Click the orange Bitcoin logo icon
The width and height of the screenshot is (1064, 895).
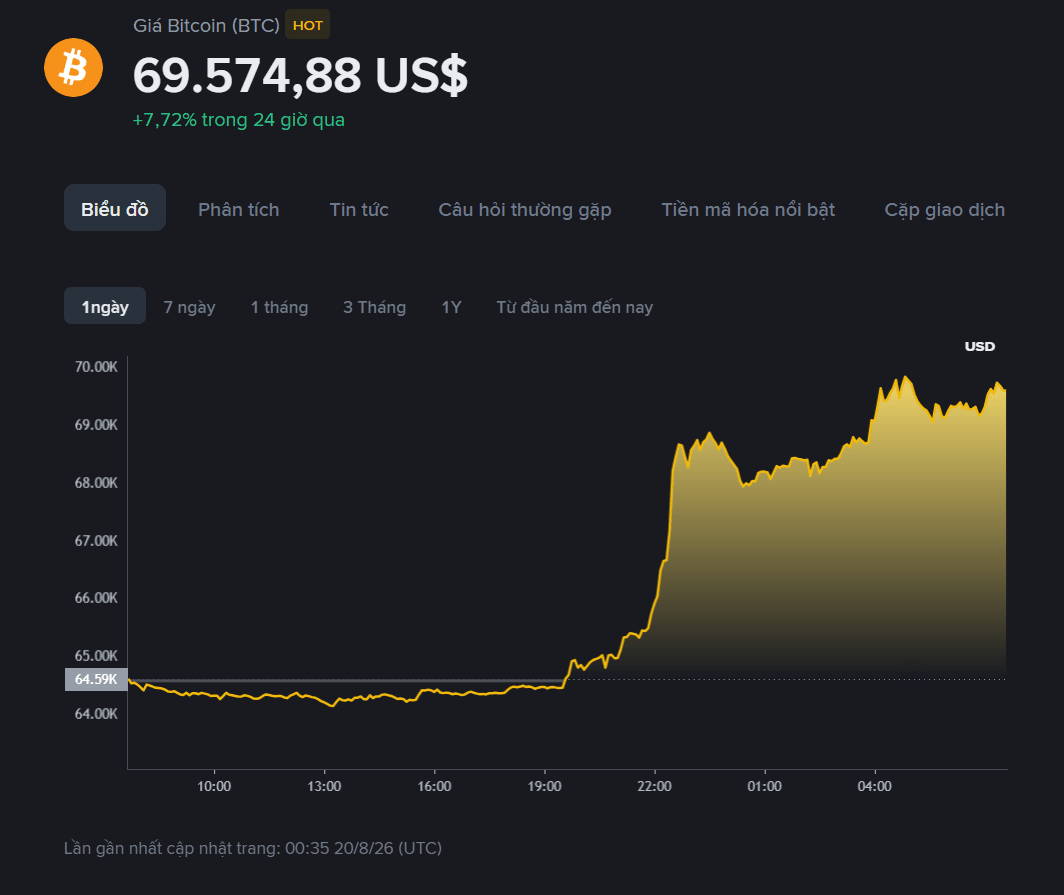(x=73, y=67)
